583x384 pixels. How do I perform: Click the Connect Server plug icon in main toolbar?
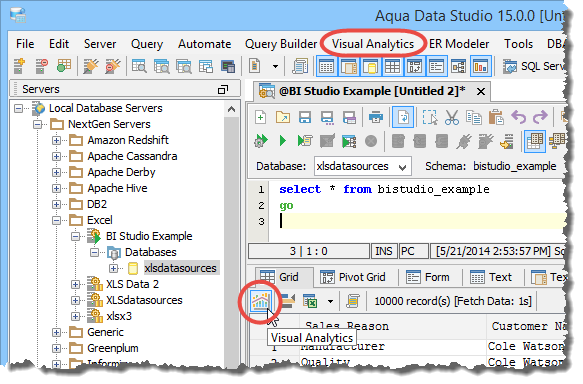coord(90,66)
